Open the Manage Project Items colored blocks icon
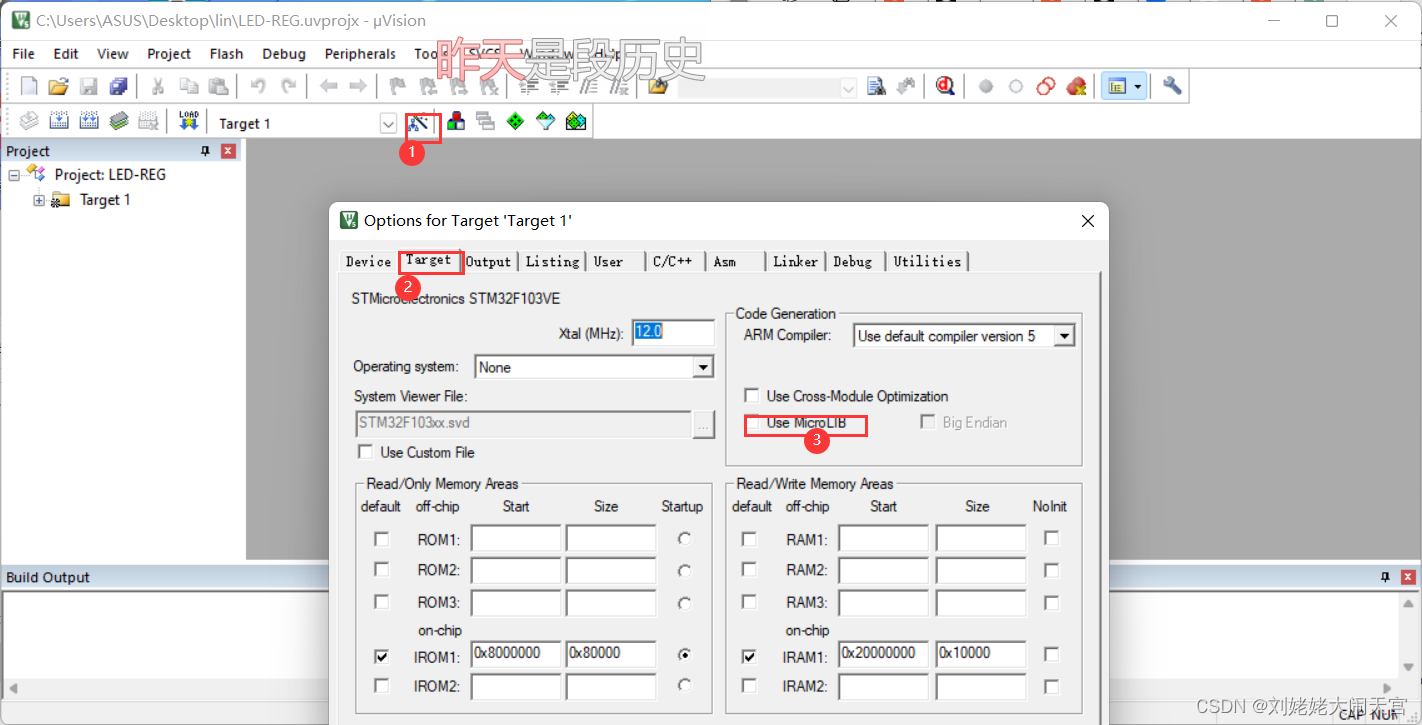 [x=456, y=122]
